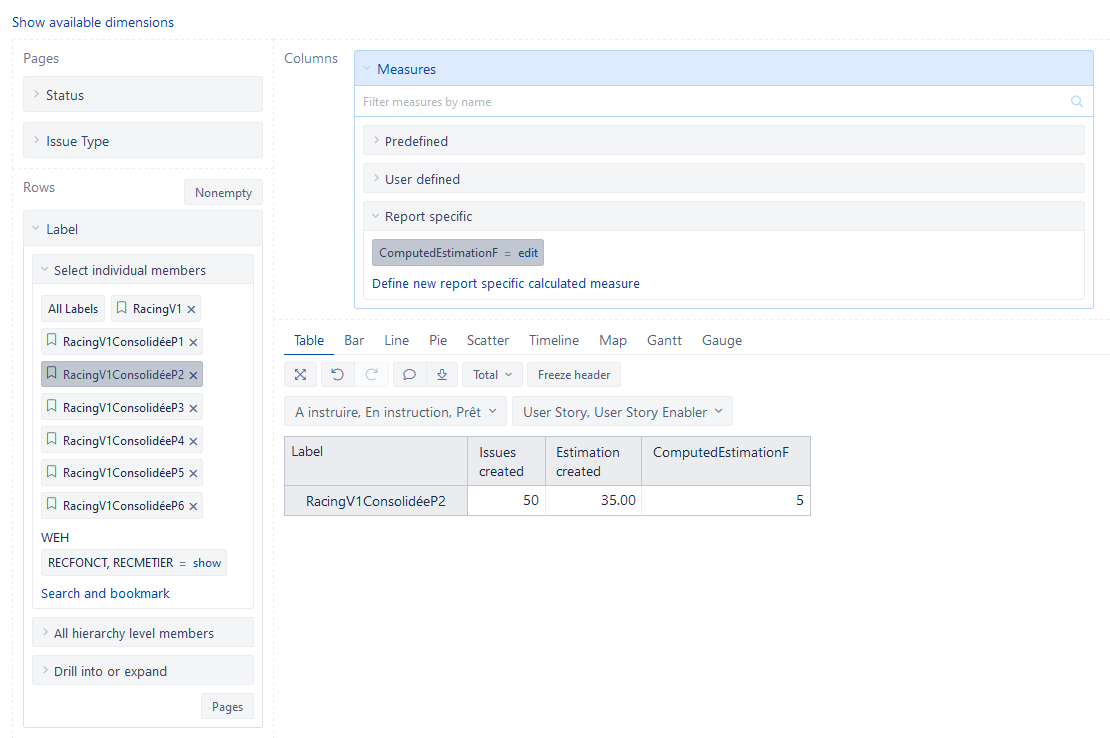Toggle the Nonempty rows option
The height and width of the screenshot is (738, 1110).
click(x=223, y=192)
